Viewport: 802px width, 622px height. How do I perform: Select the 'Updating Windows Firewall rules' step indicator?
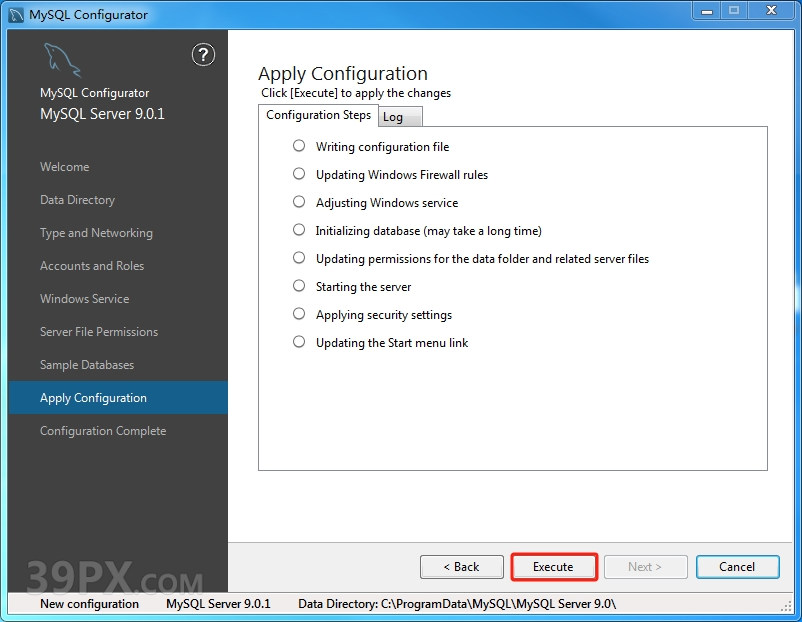pyautogui.click(x=298, y=174)
